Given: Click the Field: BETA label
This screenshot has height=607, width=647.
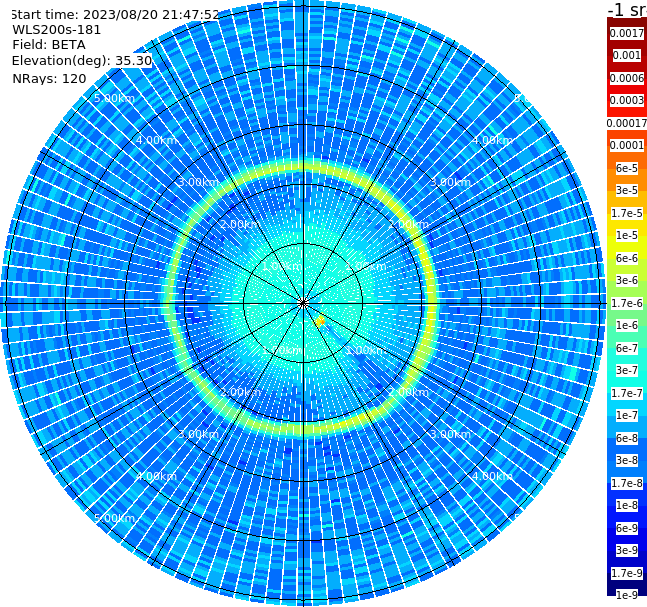Looking at the screenshot, I should 49,45.
